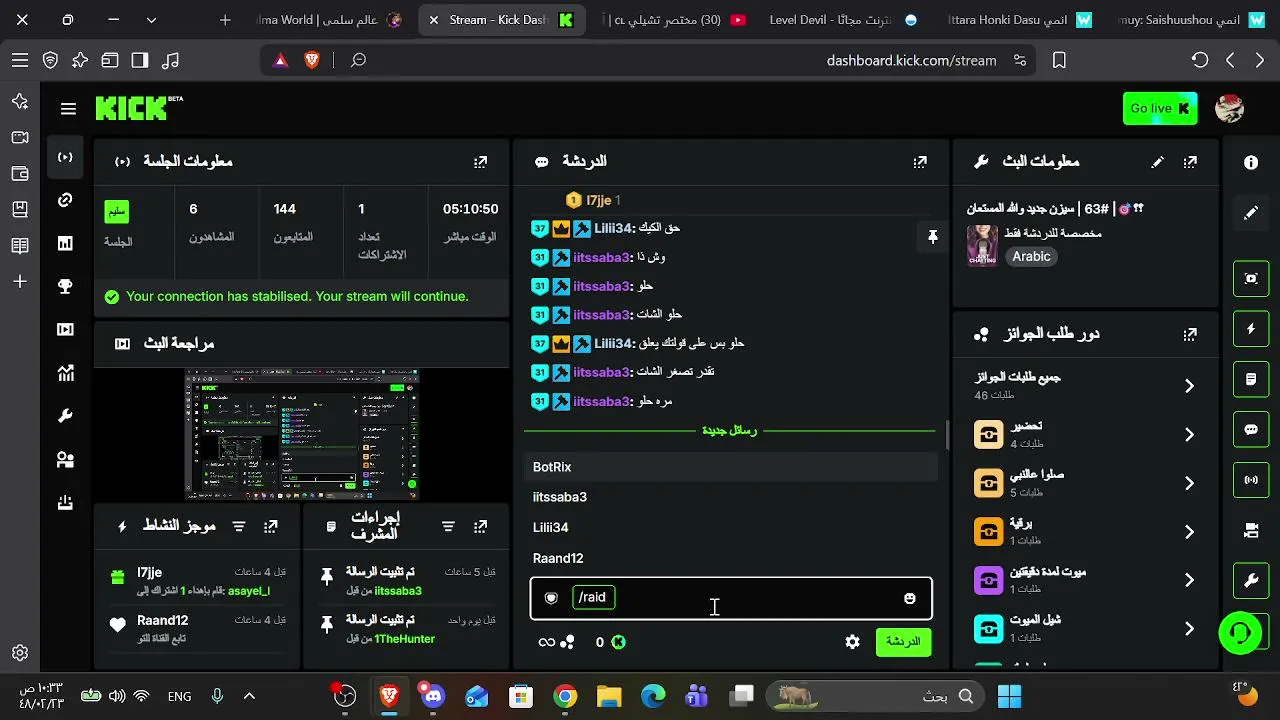Open Discord from the Windows taskbar

pyautogui.click(x=432, y=696)
